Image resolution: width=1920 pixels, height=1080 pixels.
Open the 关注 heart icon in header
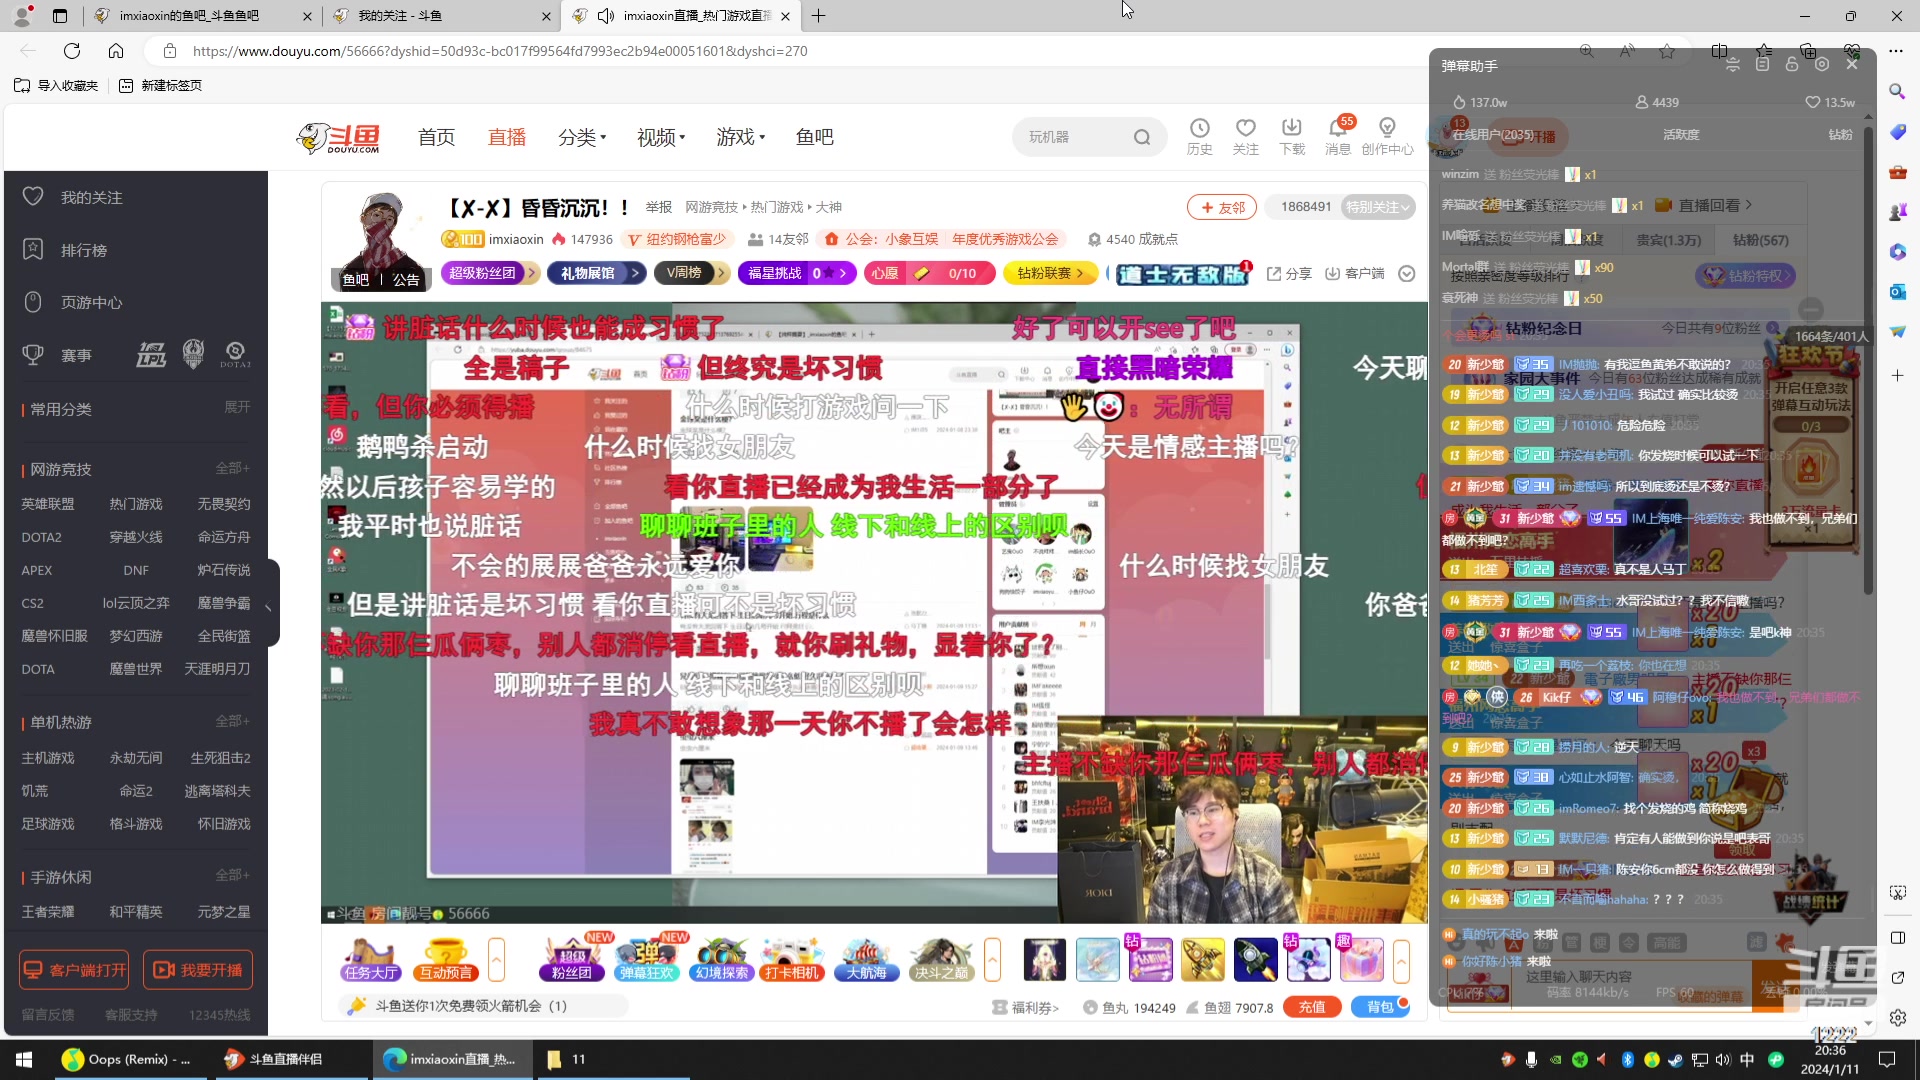pyautogui.click(x=1245, y=137)
